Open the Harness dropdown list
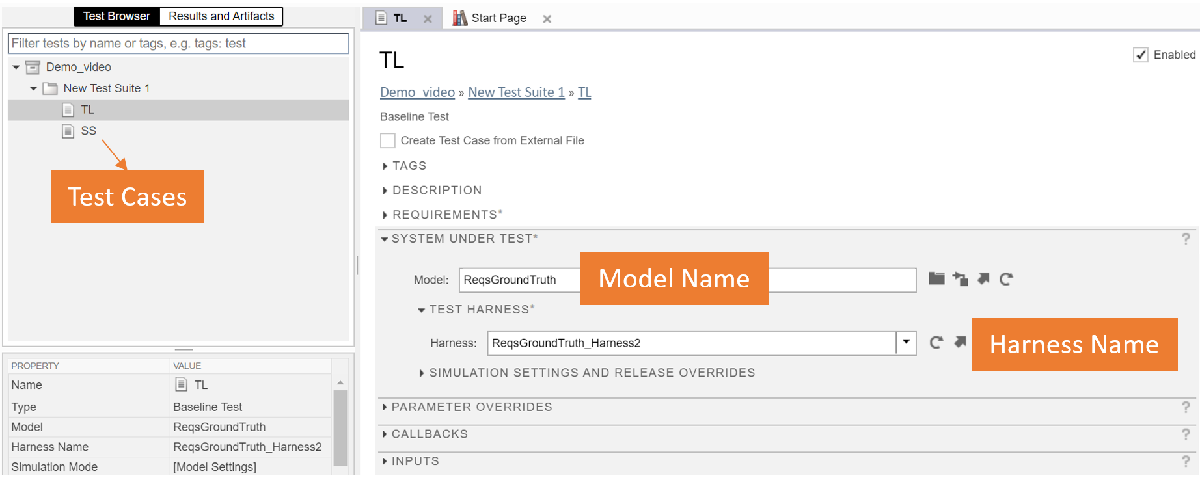The height and width of the screenshot is (480, 1200). click(906, 343)
